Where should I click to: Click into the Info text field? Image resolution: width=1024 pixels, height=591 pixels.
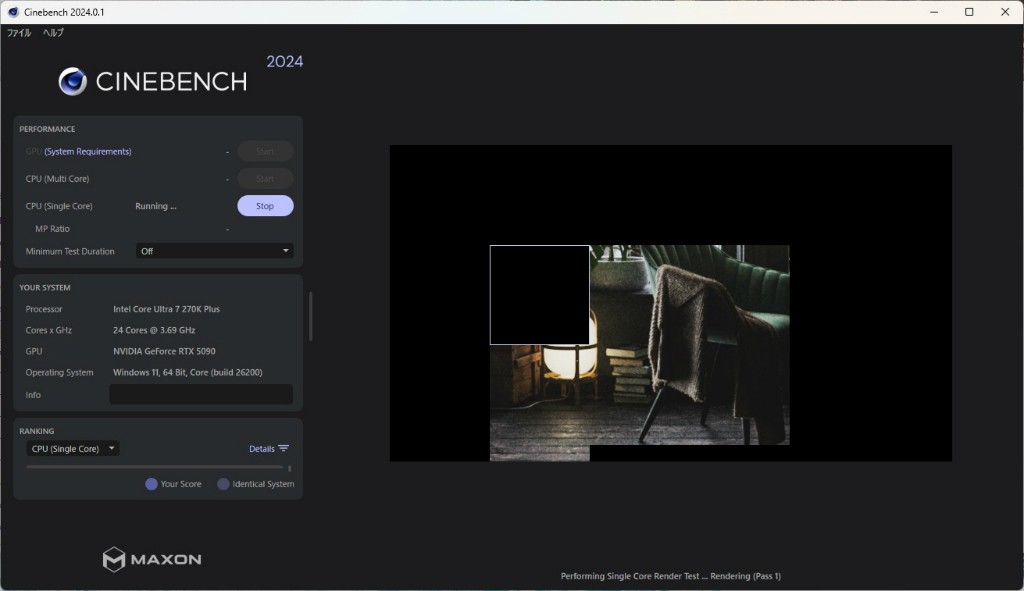coord(201,395)
